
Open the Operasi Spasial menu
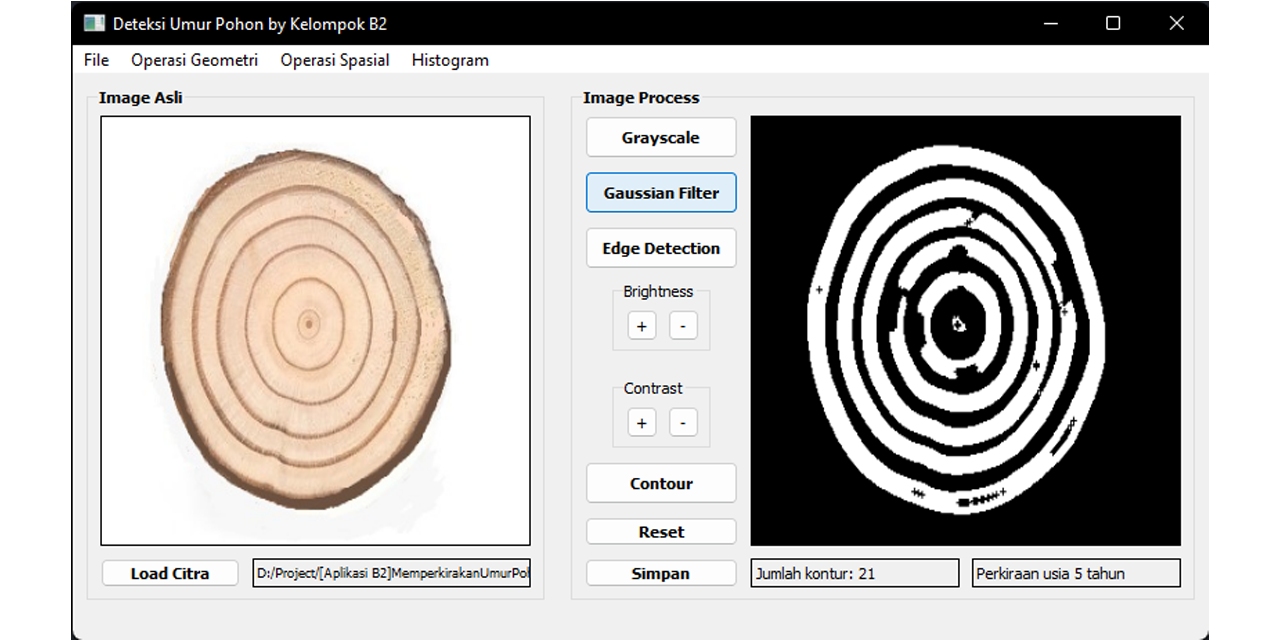pyautogui.click(x=335, y=60)
